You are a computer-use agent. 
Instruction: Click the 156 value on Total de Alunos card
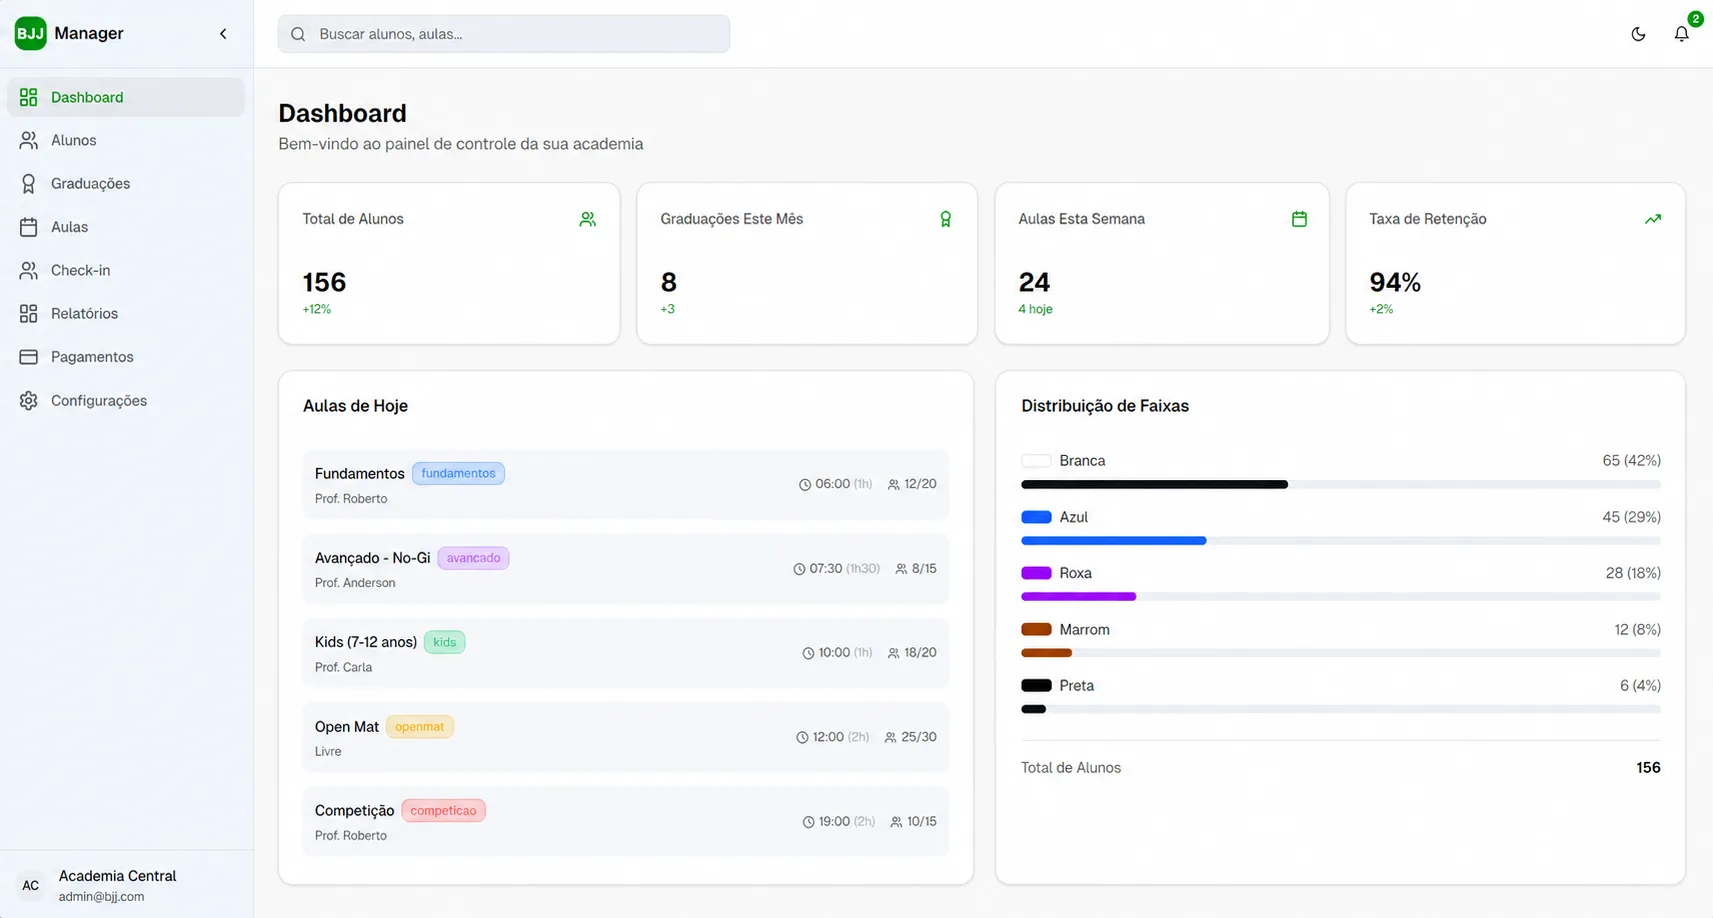[324, 283]
